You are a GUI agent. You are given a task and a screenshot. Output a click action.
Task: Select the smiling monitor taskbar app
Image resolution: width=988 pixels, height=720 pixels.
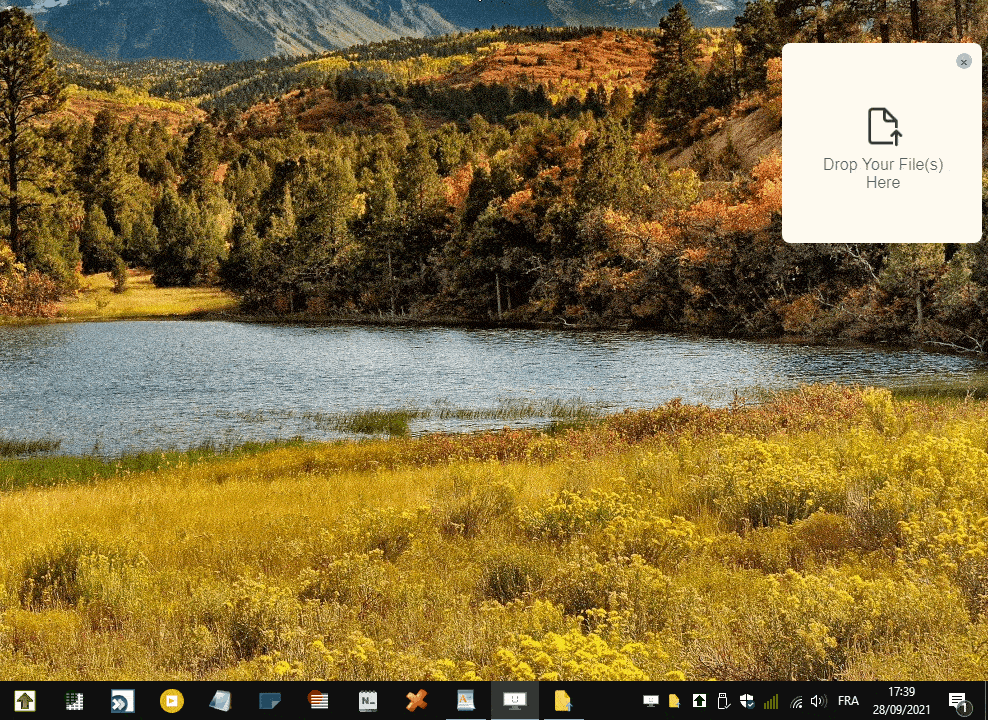point(515,700)
